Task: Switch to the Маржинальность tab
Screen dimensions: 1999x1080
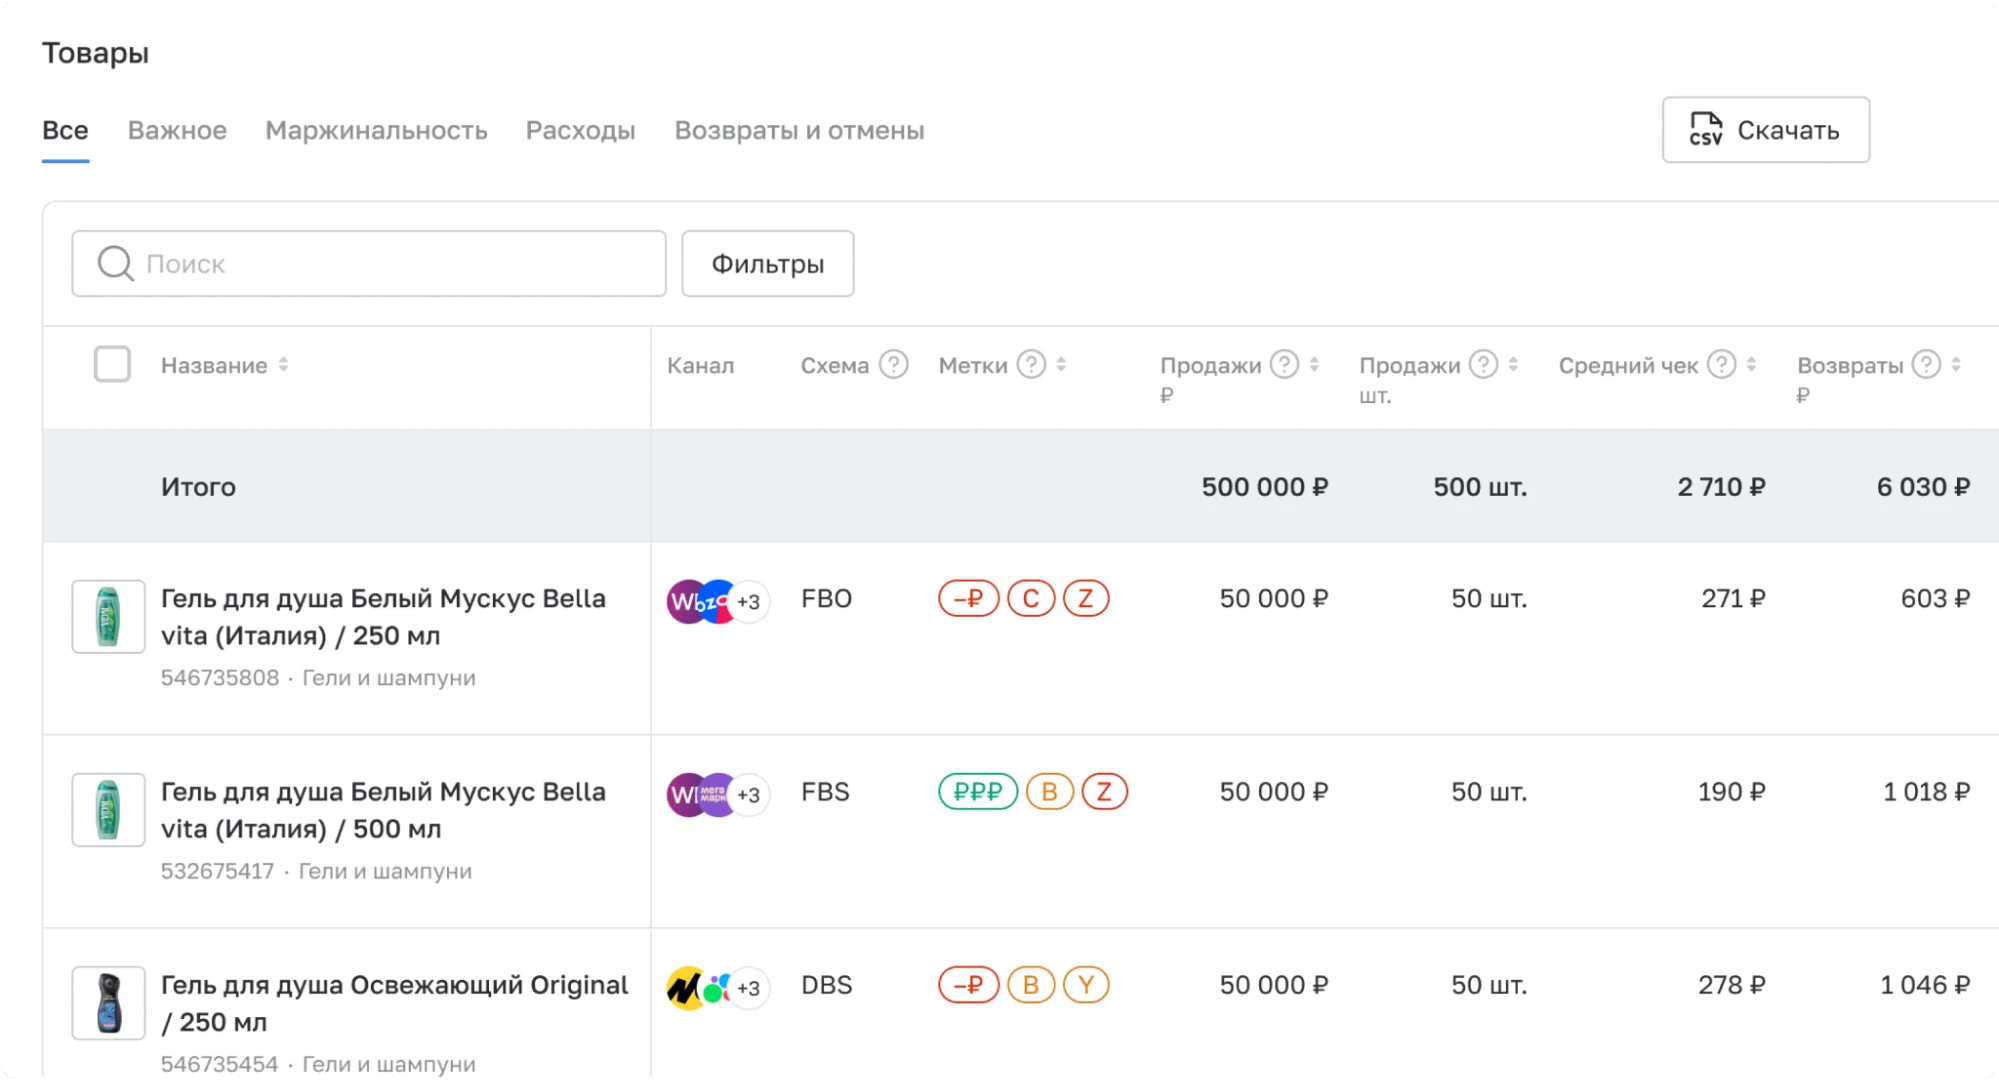Action: pos(376,131)
